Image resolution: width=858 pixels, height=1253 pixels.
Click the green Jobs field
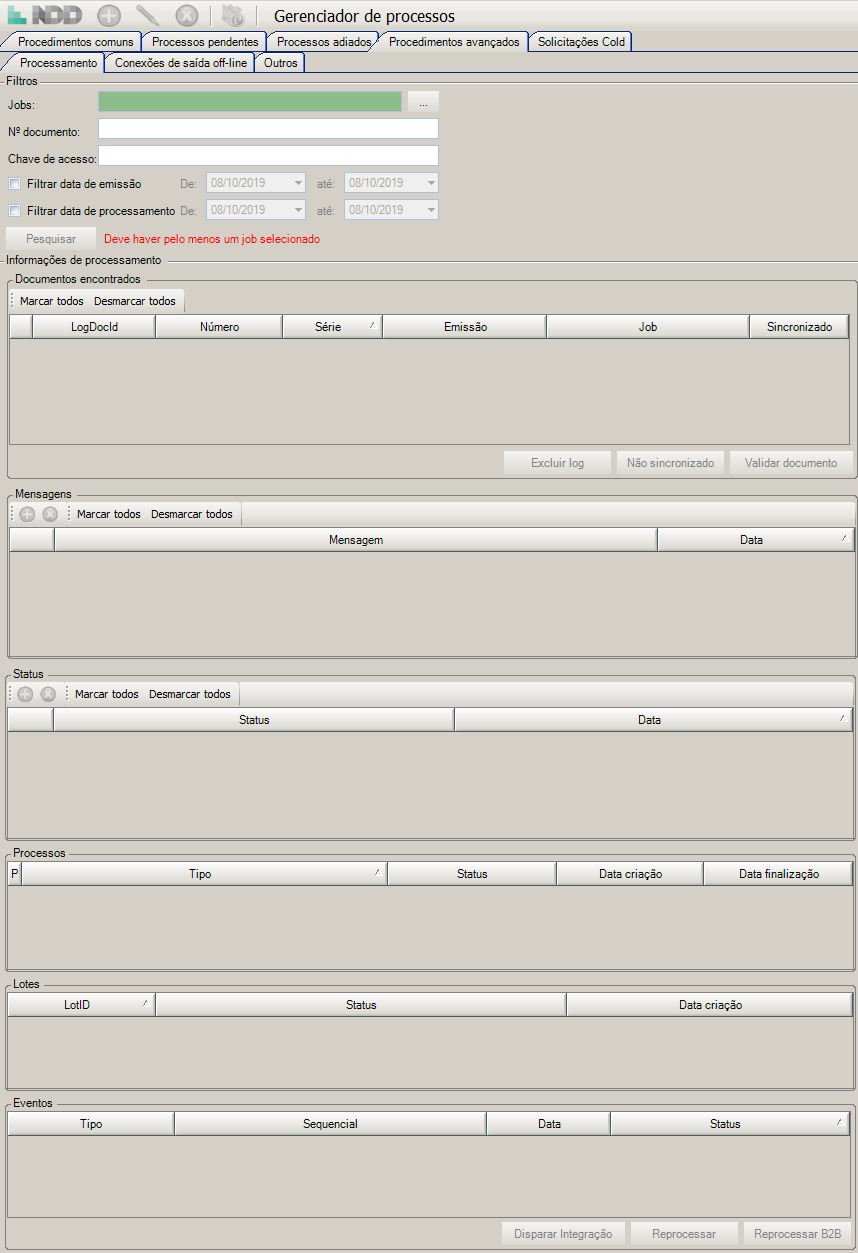(x=250, y=102)
